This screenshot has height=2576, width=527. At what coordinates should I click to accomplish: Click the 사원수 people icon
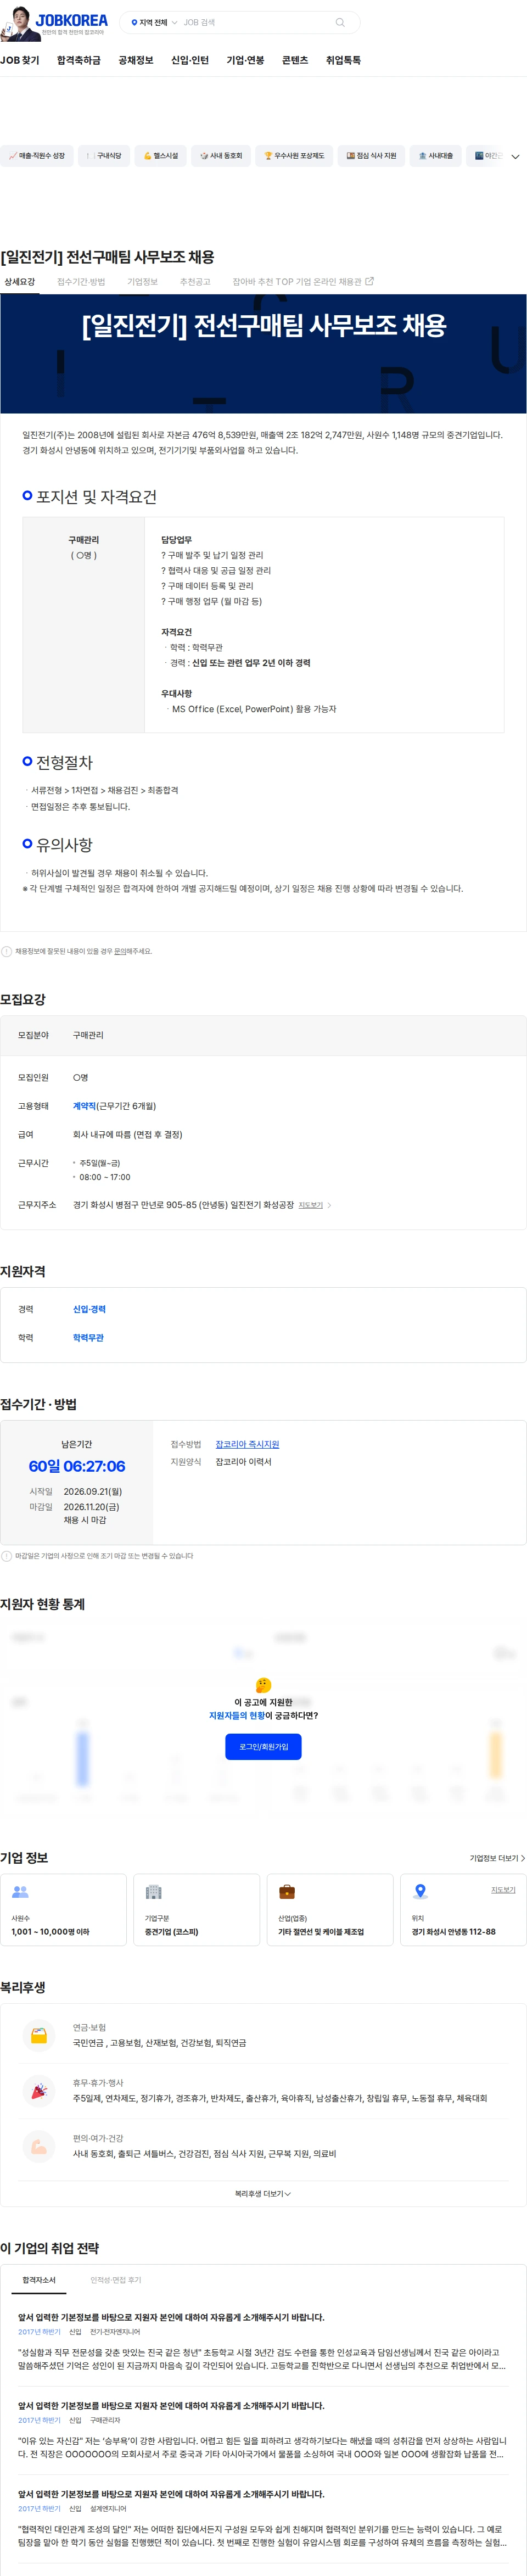pyautogui.click(x=20, y=1892)
